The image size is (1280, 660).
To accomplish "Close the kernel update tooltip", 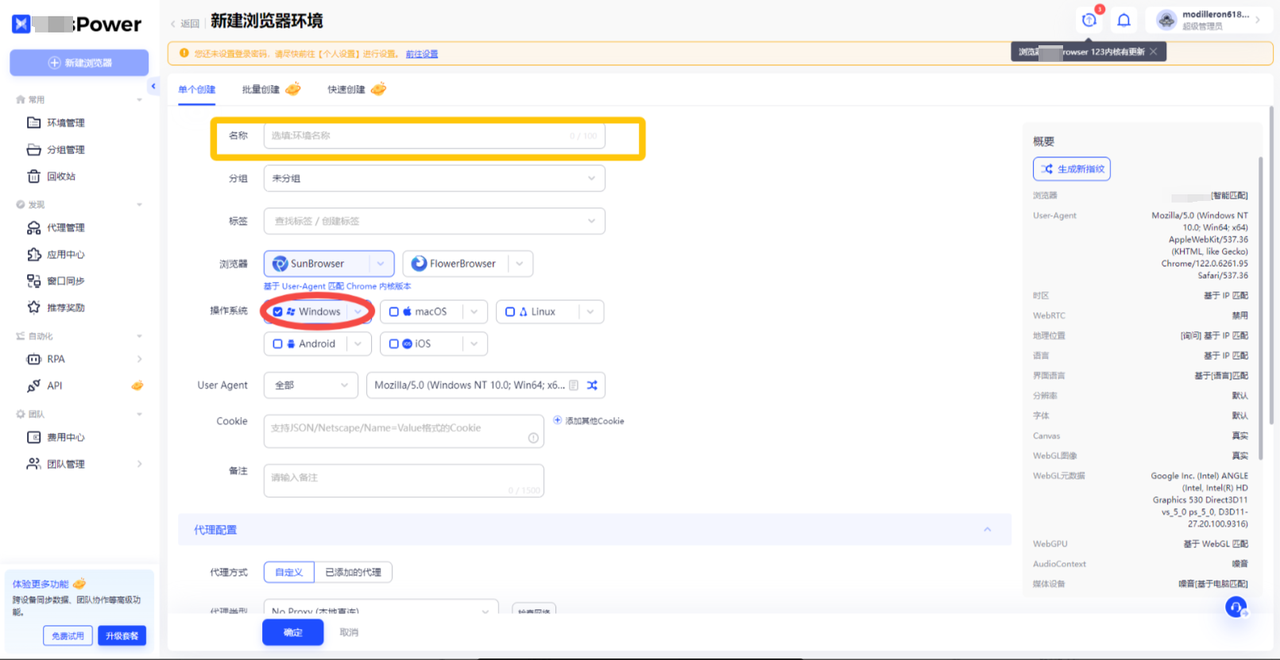I will coord(1153,51).
